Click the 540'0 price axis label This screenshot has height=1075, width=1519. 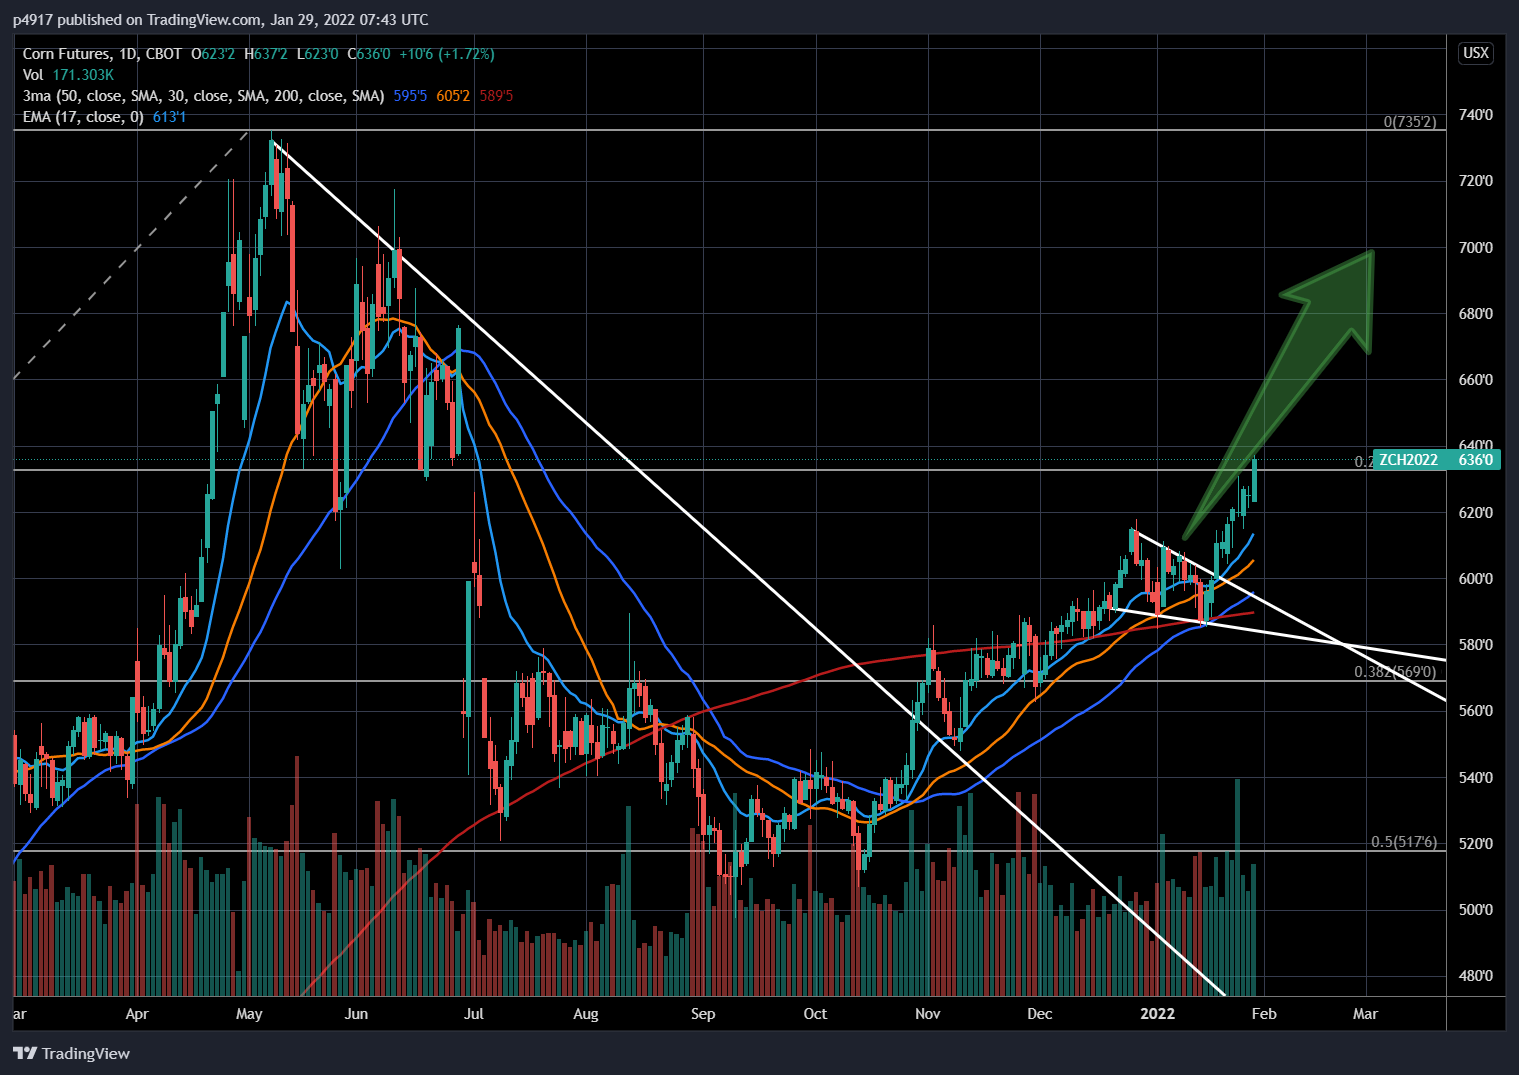(1476, 778)
